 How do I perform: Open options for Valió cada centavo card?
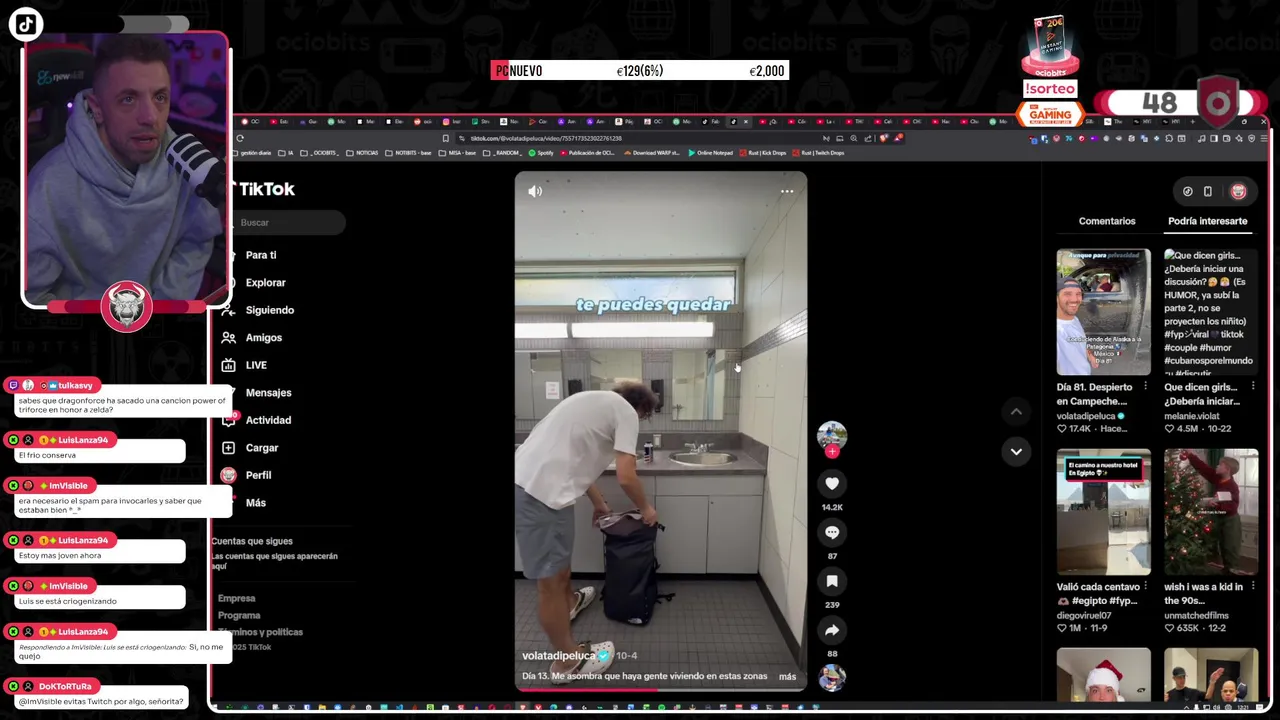pyautogui.click(x=1146, y=586)
